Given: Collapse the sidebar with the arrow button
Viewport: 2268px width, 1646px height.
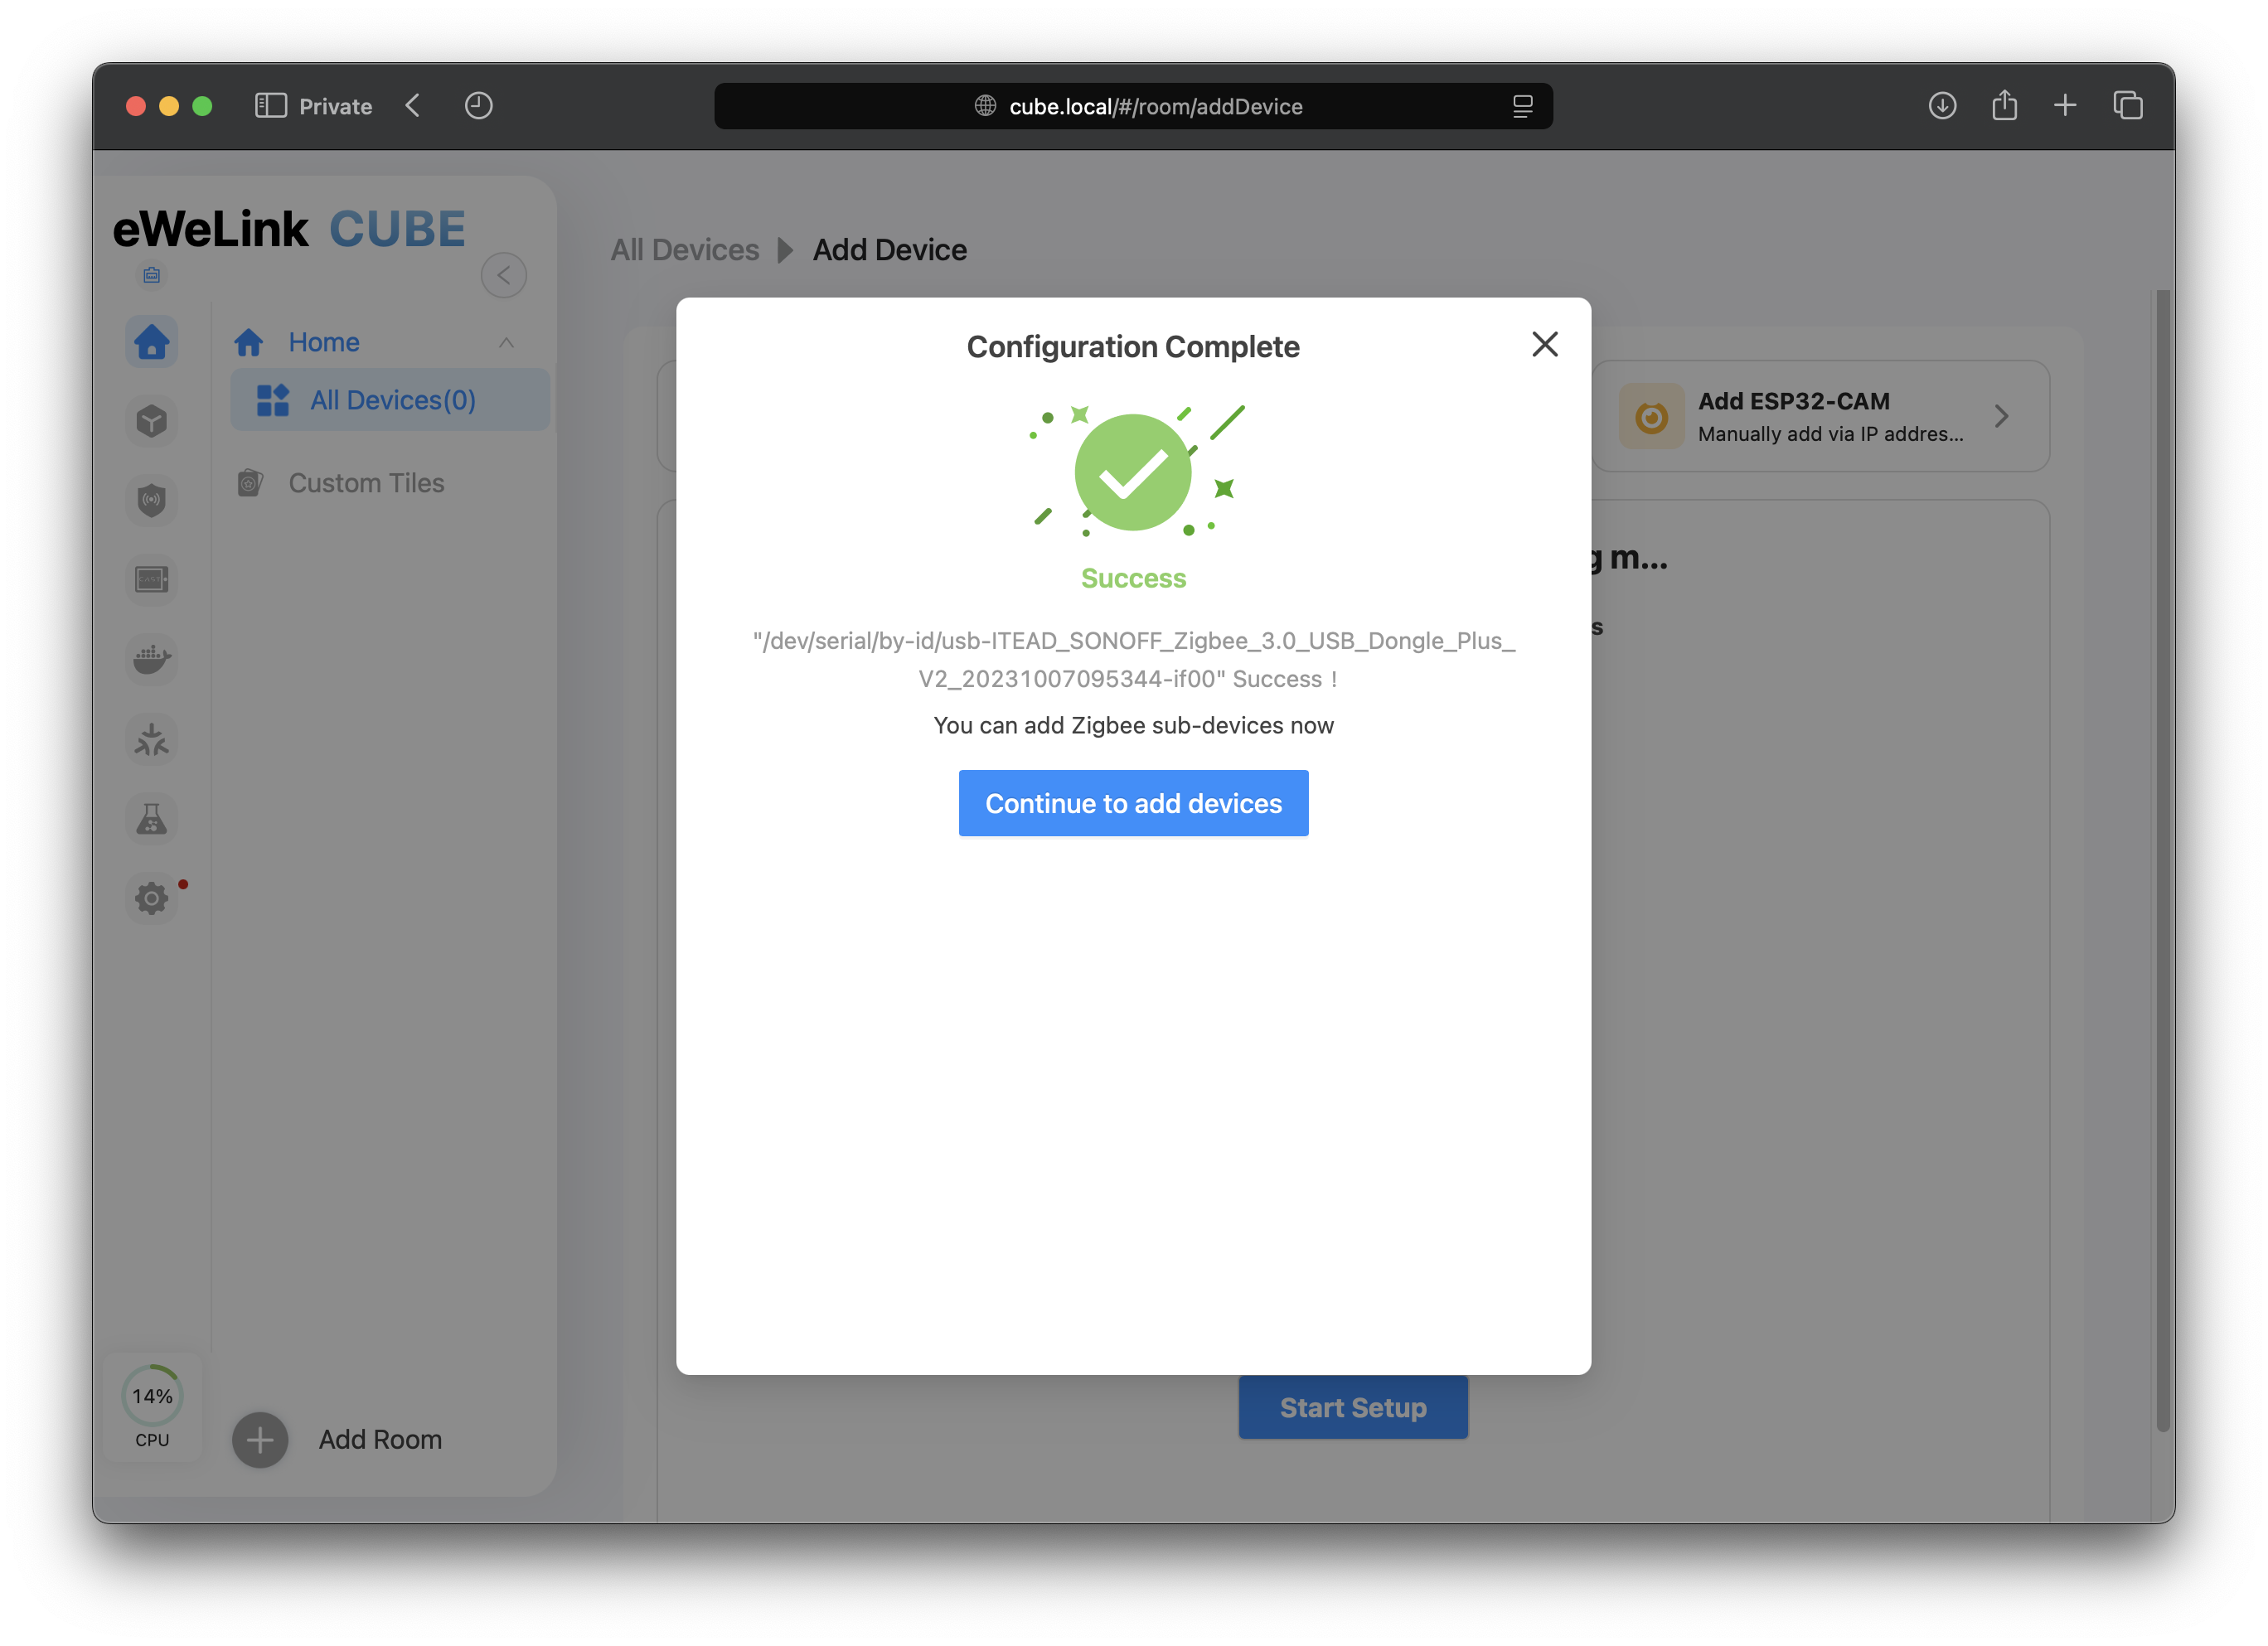Looking at the screenshot, I should [503, 275].
